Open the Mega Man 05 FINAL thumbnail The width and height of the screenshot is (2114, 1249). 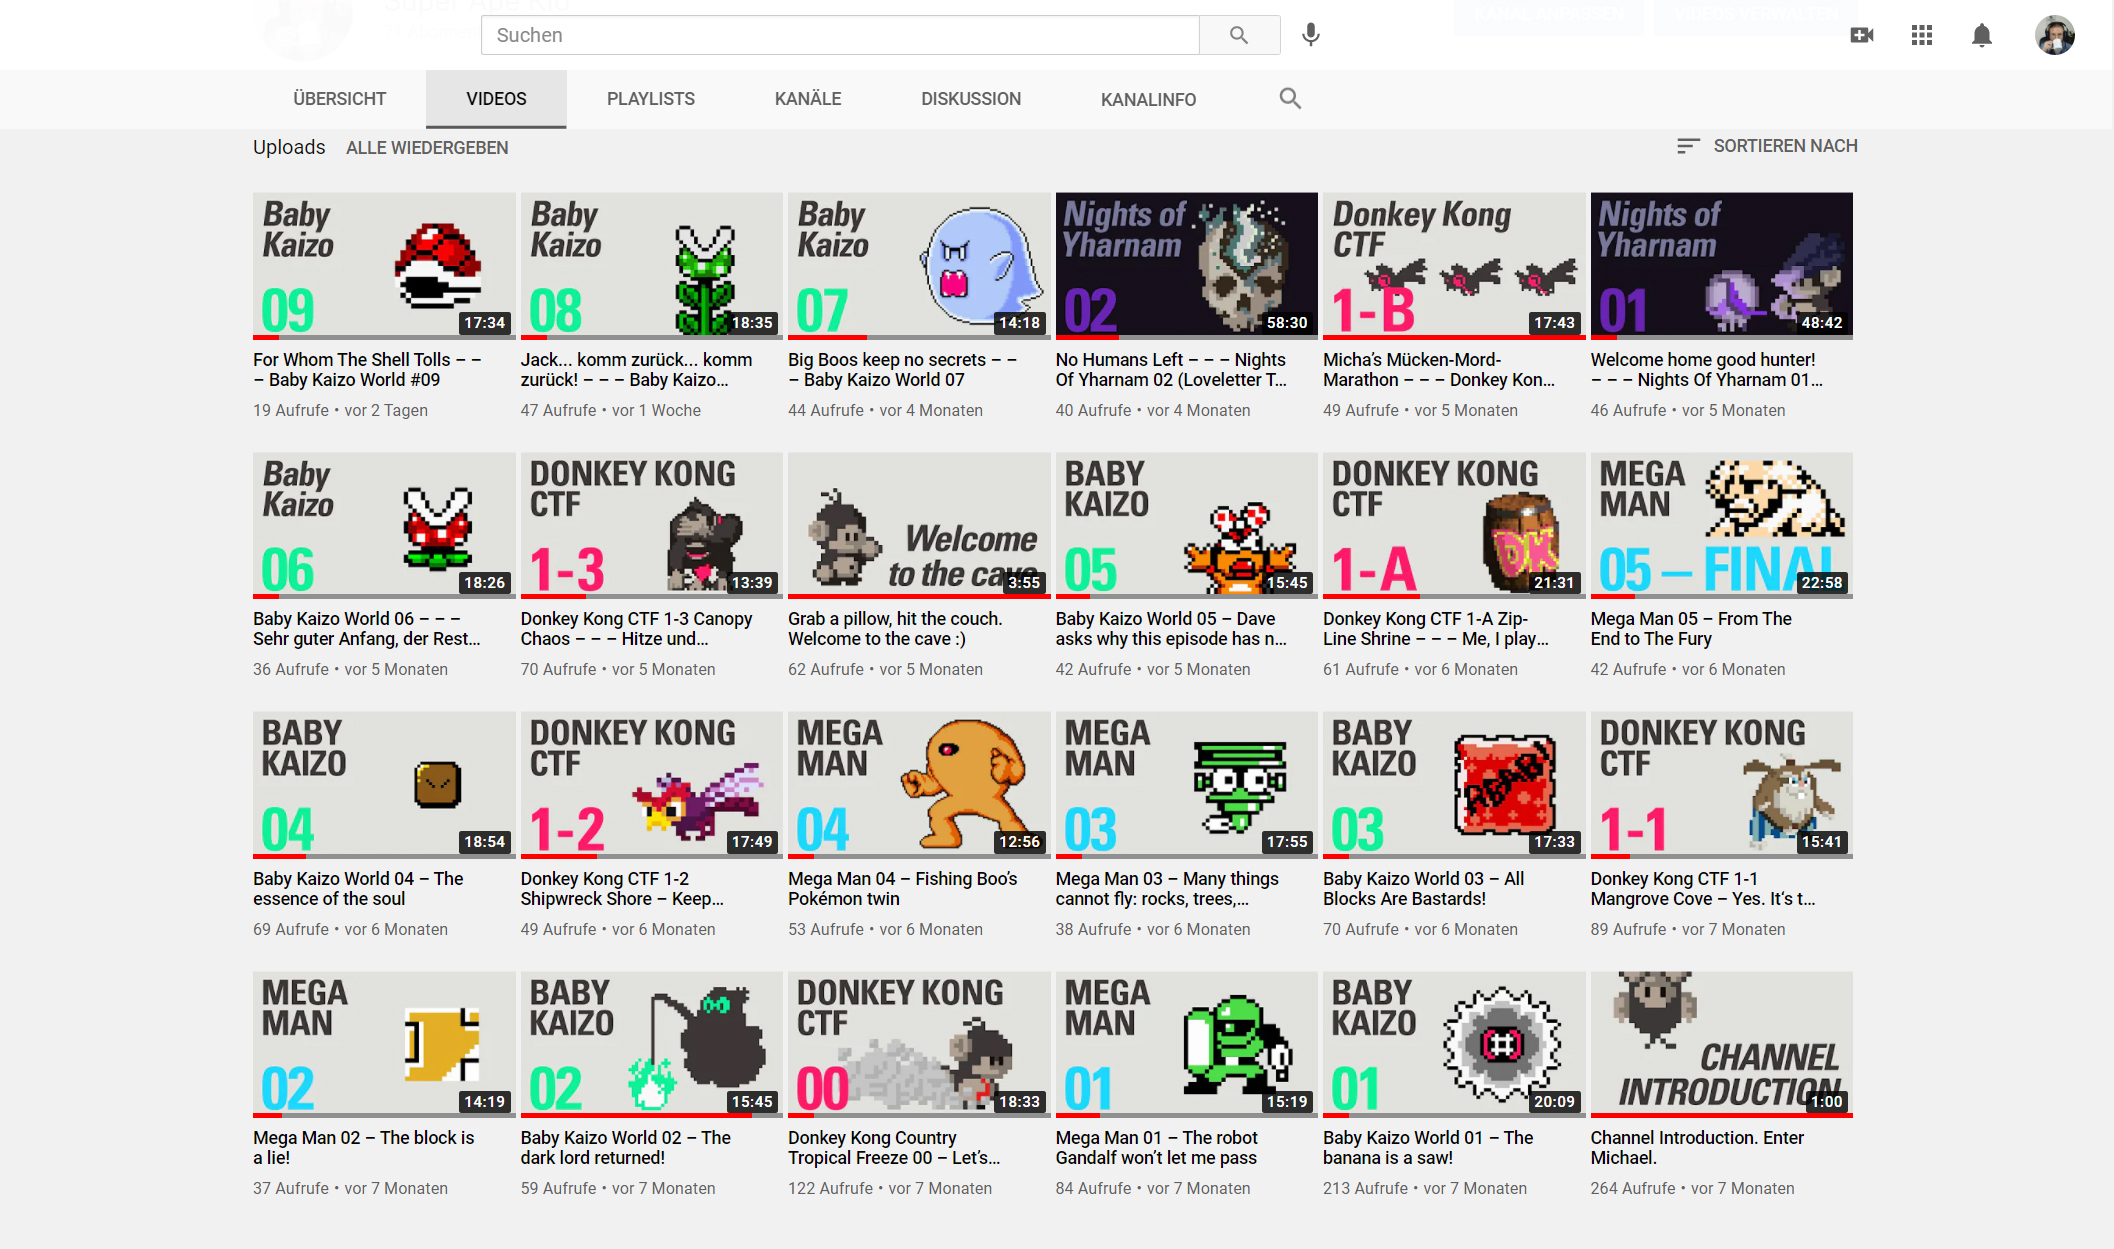tap(1721, 525)
